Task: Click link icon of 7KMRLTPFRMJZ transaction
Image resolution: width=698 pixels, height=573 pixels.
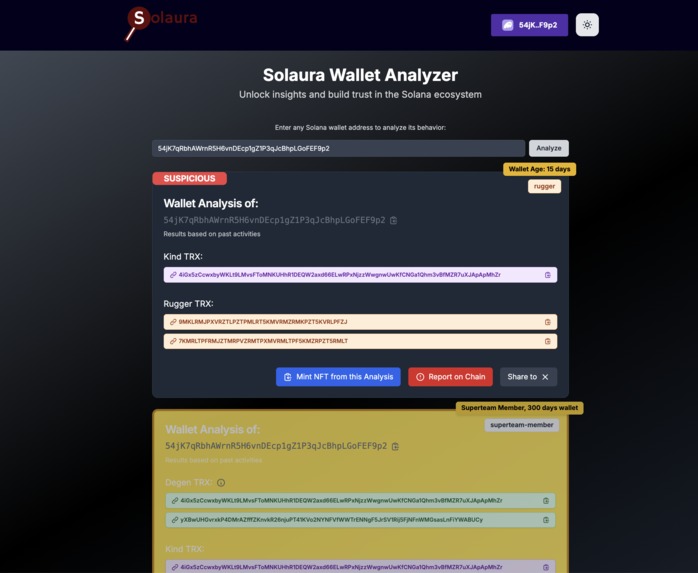Action: pos(173,341)
